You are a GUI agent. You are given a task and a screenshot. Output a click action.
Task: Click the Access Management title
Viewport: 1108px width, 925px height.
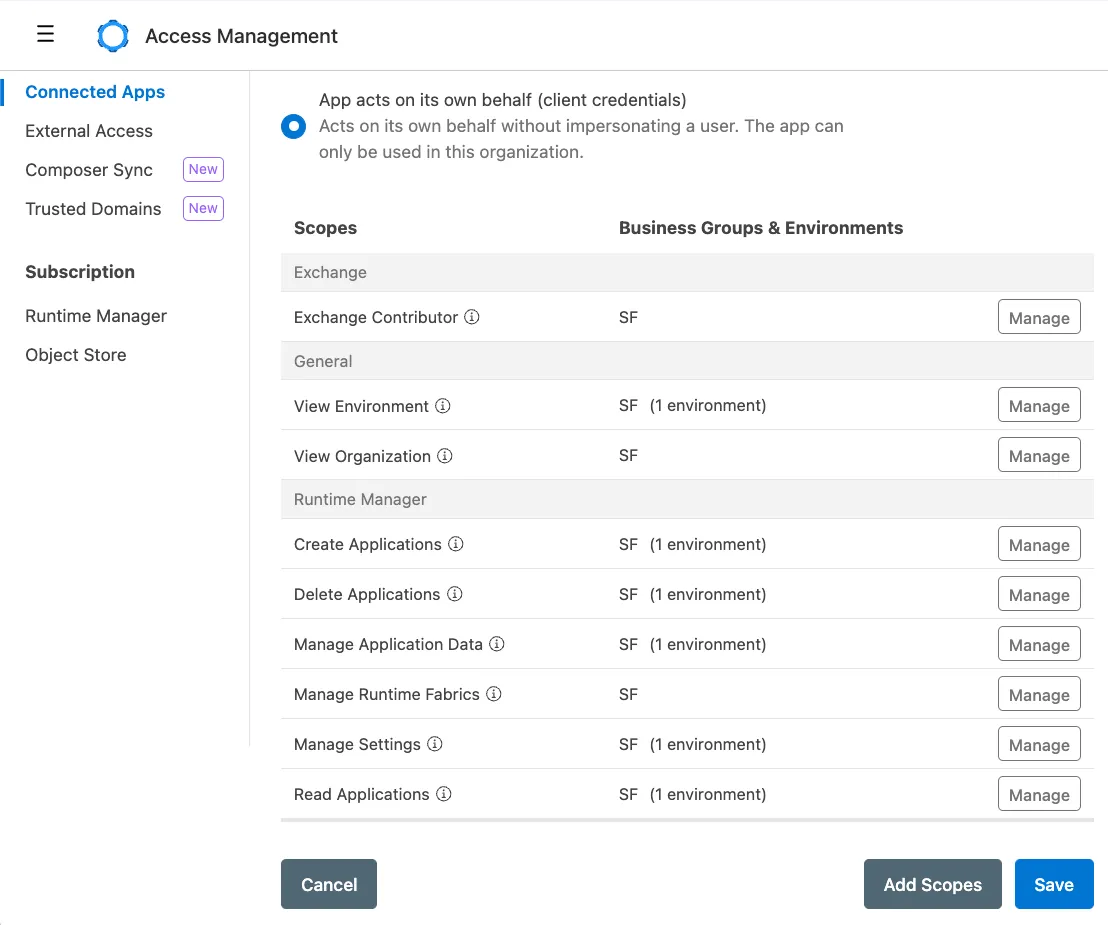point(242,36)
